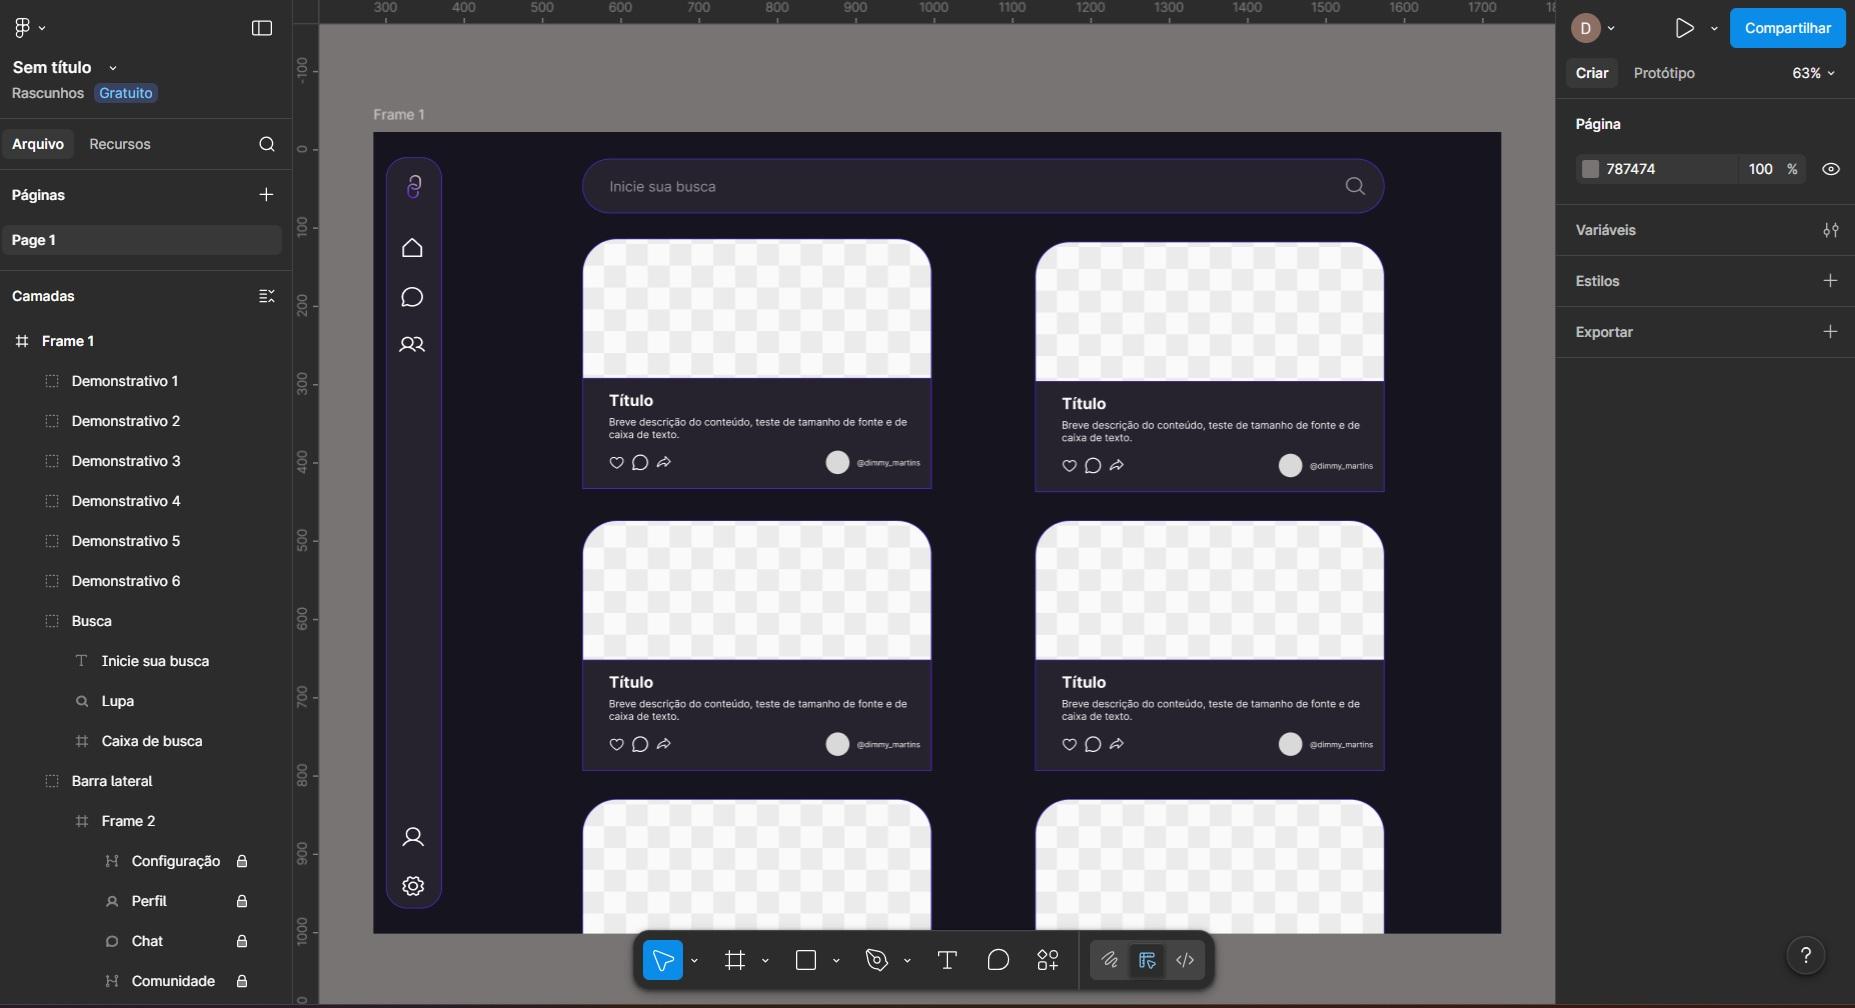The height and width of the screenshot is (1008, 1855).
Task: Edit the page color hex value 787474
Action: pyautogui.click(x=1631, y=169)
